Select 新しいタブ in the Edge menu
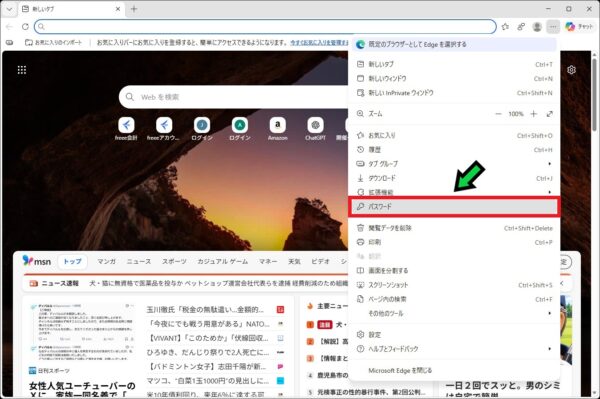 [x=454, y=64]
